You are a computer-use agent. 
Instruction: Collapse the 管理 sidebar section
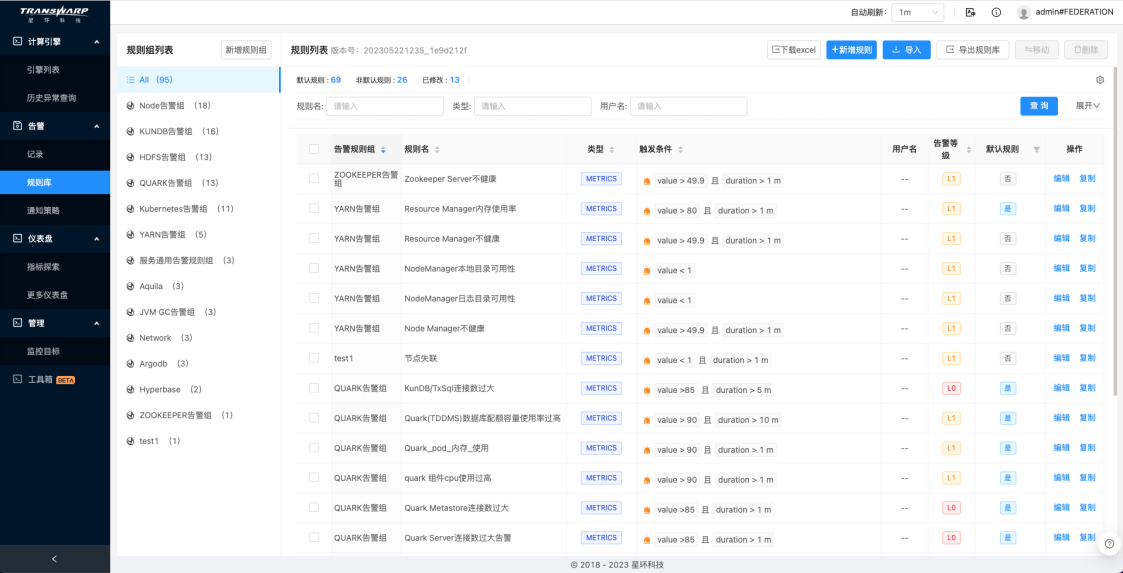[97, 323]
